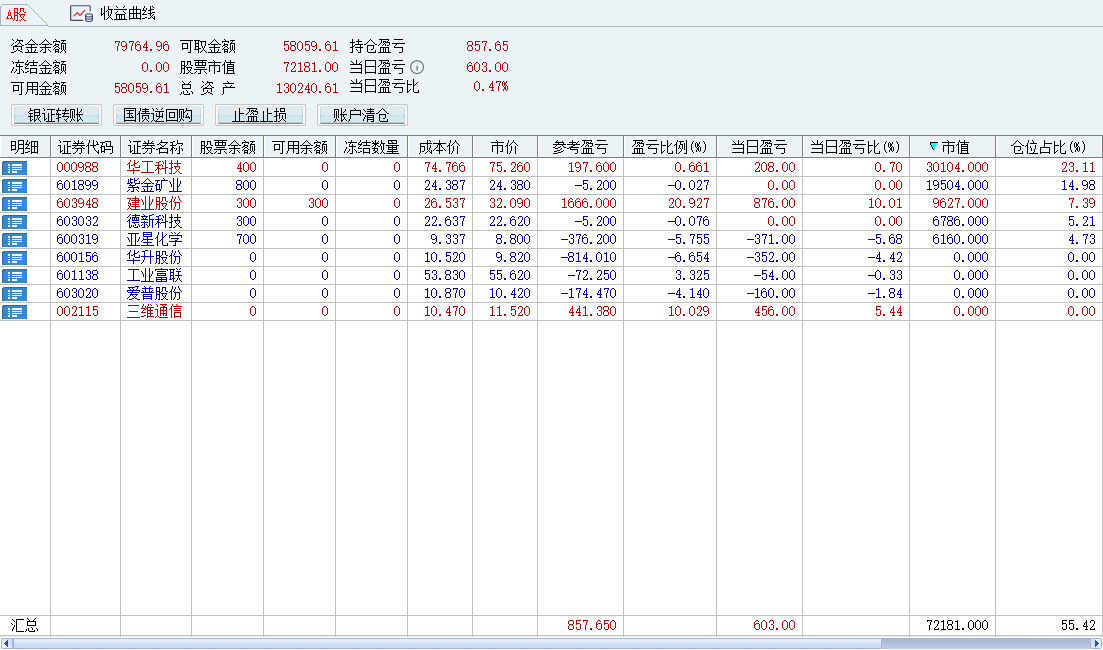Viewport: 1103px width, 650px height.
Task: Click the horizontal scrollbar thumb
Action: (x=447, y=644)
